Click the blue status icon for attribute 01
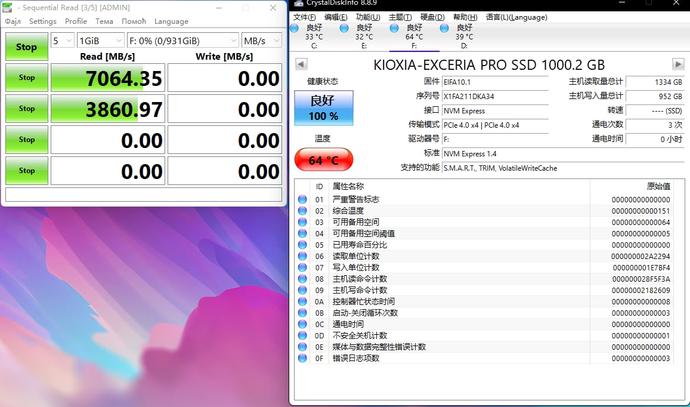The height and width of the screenshot is (407, 690). click(302, 199)
